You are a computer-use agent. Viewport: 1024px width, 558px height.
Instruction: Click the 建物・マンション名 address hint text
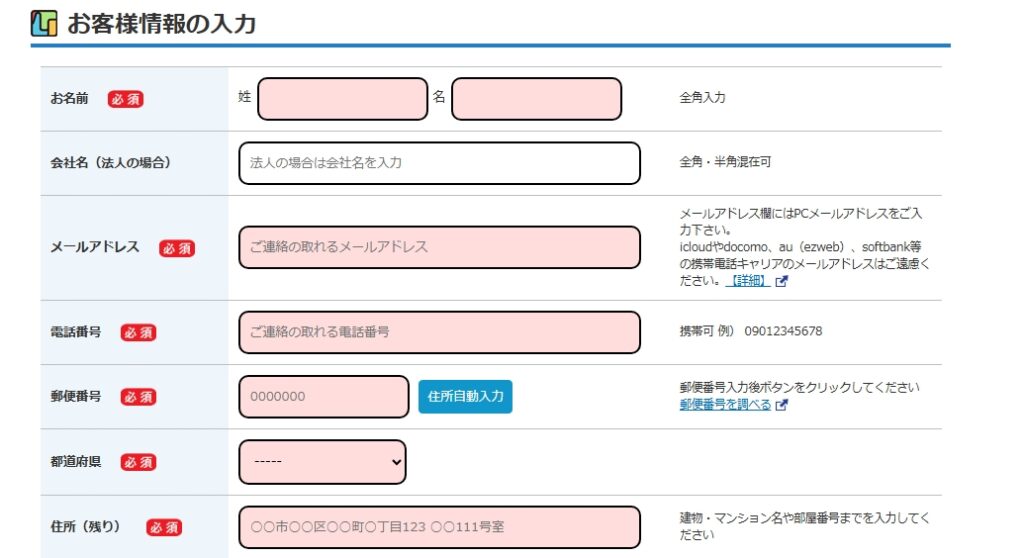click(805, 526)
